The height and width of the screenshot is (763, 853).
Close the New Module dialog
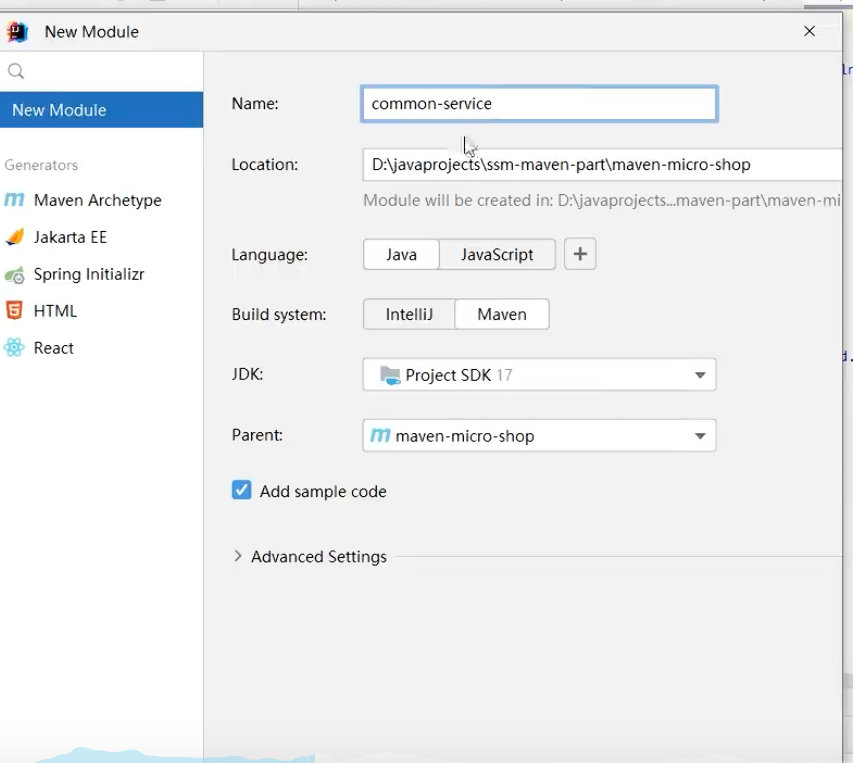[809, 32]
